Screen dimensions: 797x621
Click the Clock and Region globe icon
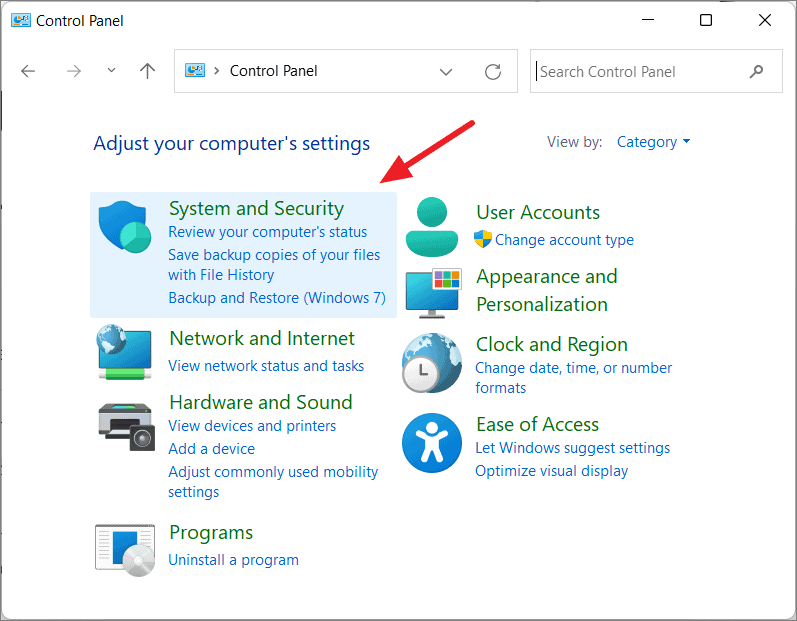point(432,363)
